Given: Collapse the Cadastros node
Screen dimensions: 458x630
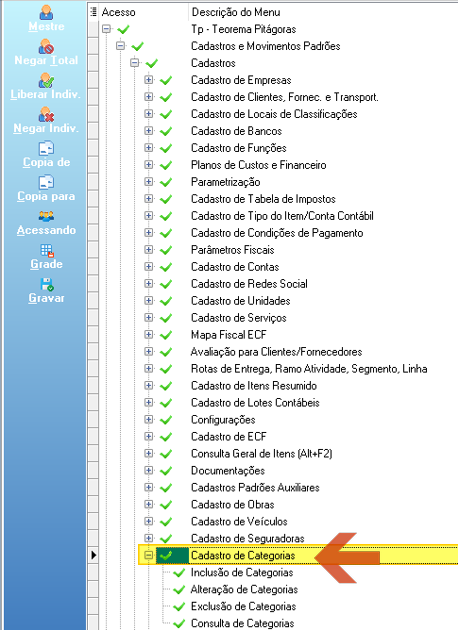Looking at the screenshot, I should pos(135,63).
